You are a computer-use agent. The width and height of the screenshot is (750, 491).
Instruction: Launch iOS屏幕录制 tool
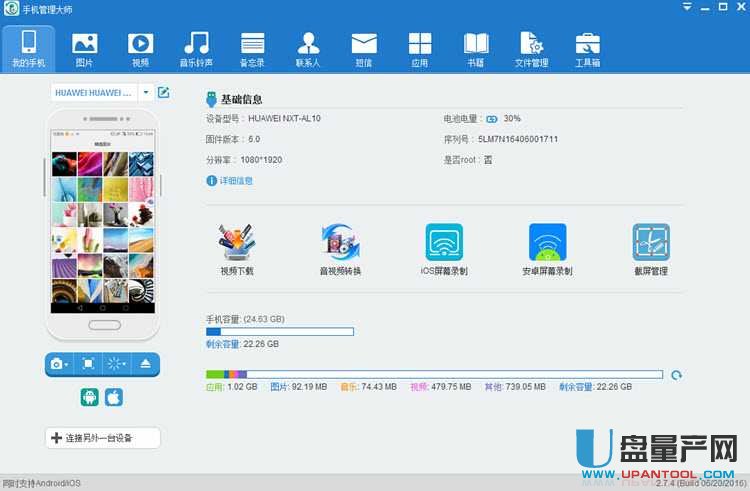(444, 250)
